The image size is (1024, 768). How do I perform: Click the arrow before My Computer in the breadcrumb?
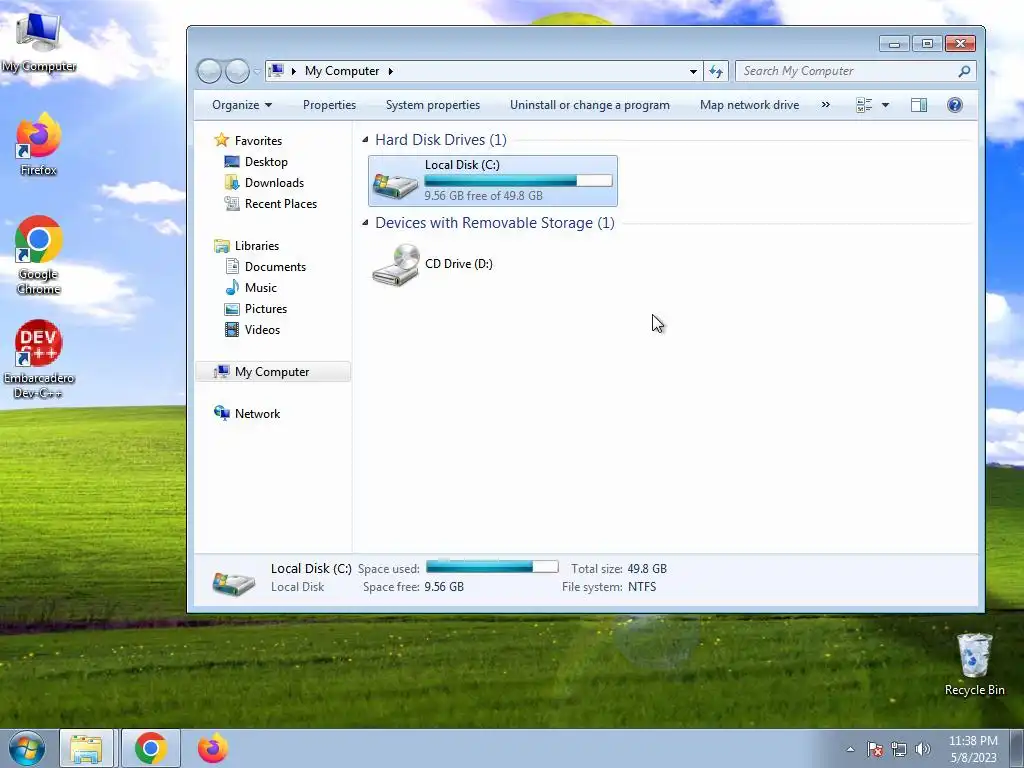(x=294, y=71)
